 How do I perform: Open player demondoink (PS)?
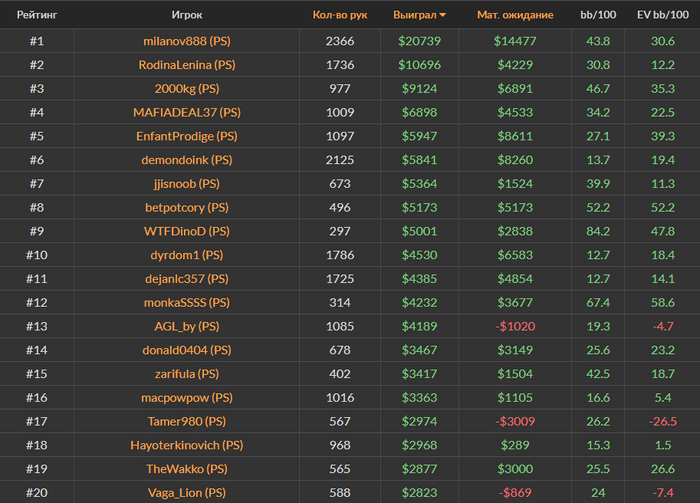pyautogui.click(x=187, y=160)
